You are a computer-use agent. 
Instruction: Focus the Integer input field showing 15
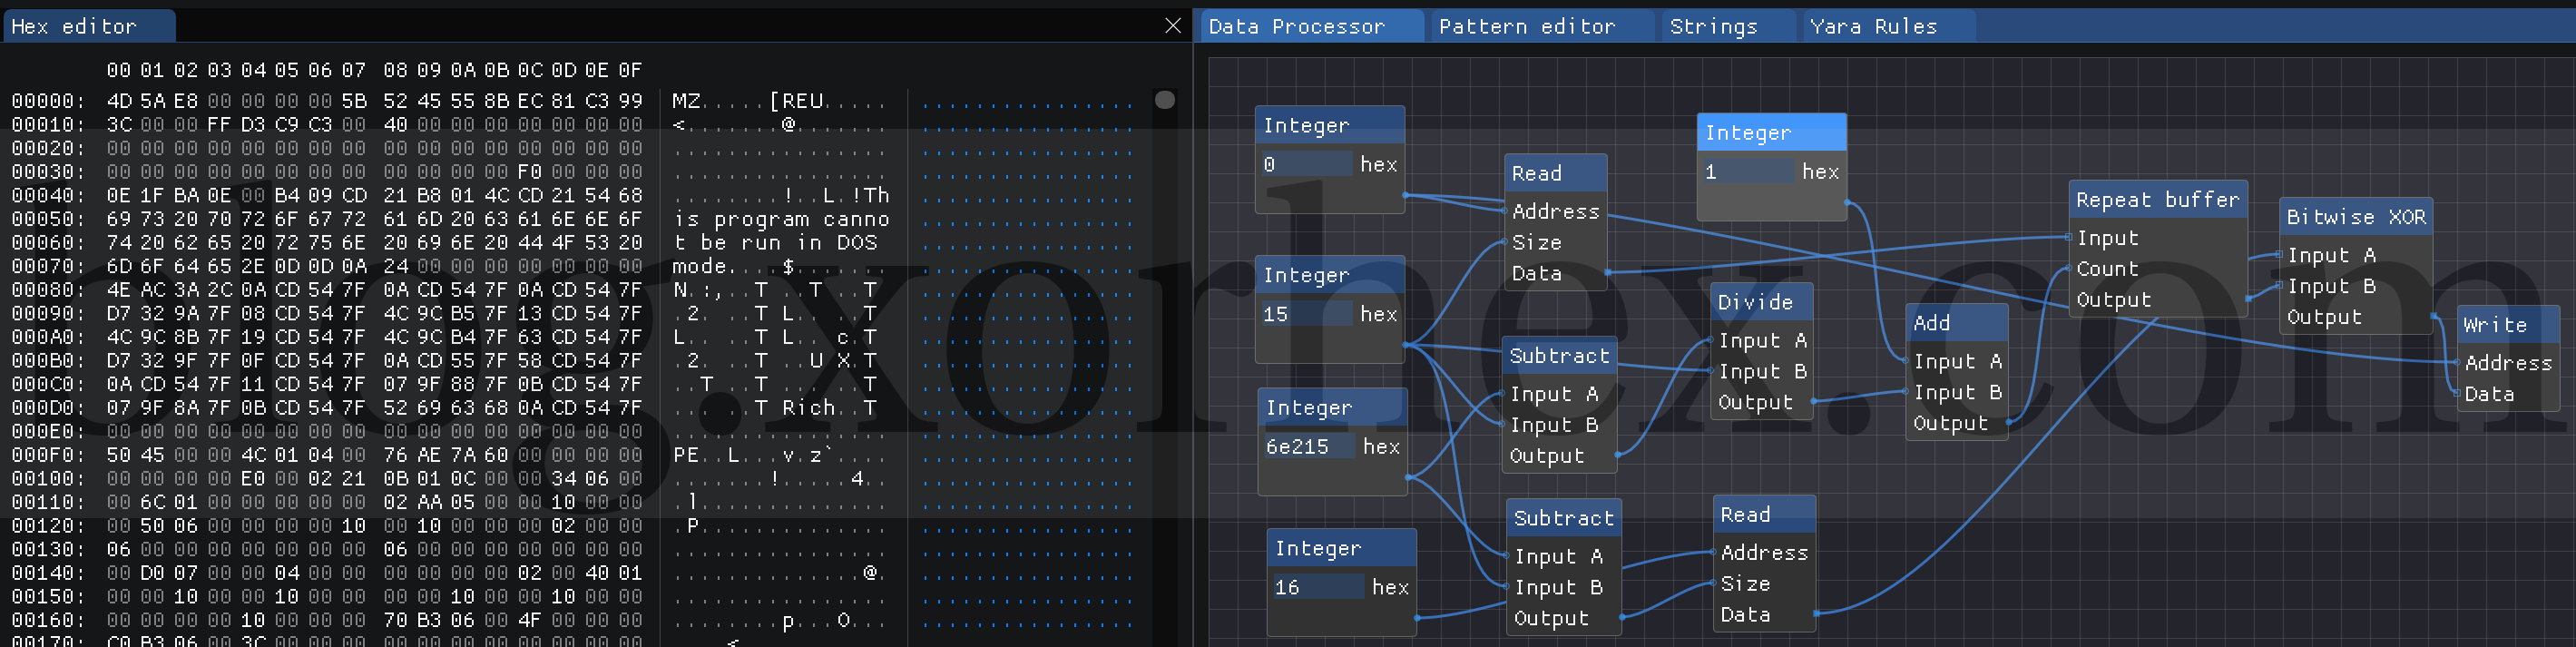tap(1305, 314)
